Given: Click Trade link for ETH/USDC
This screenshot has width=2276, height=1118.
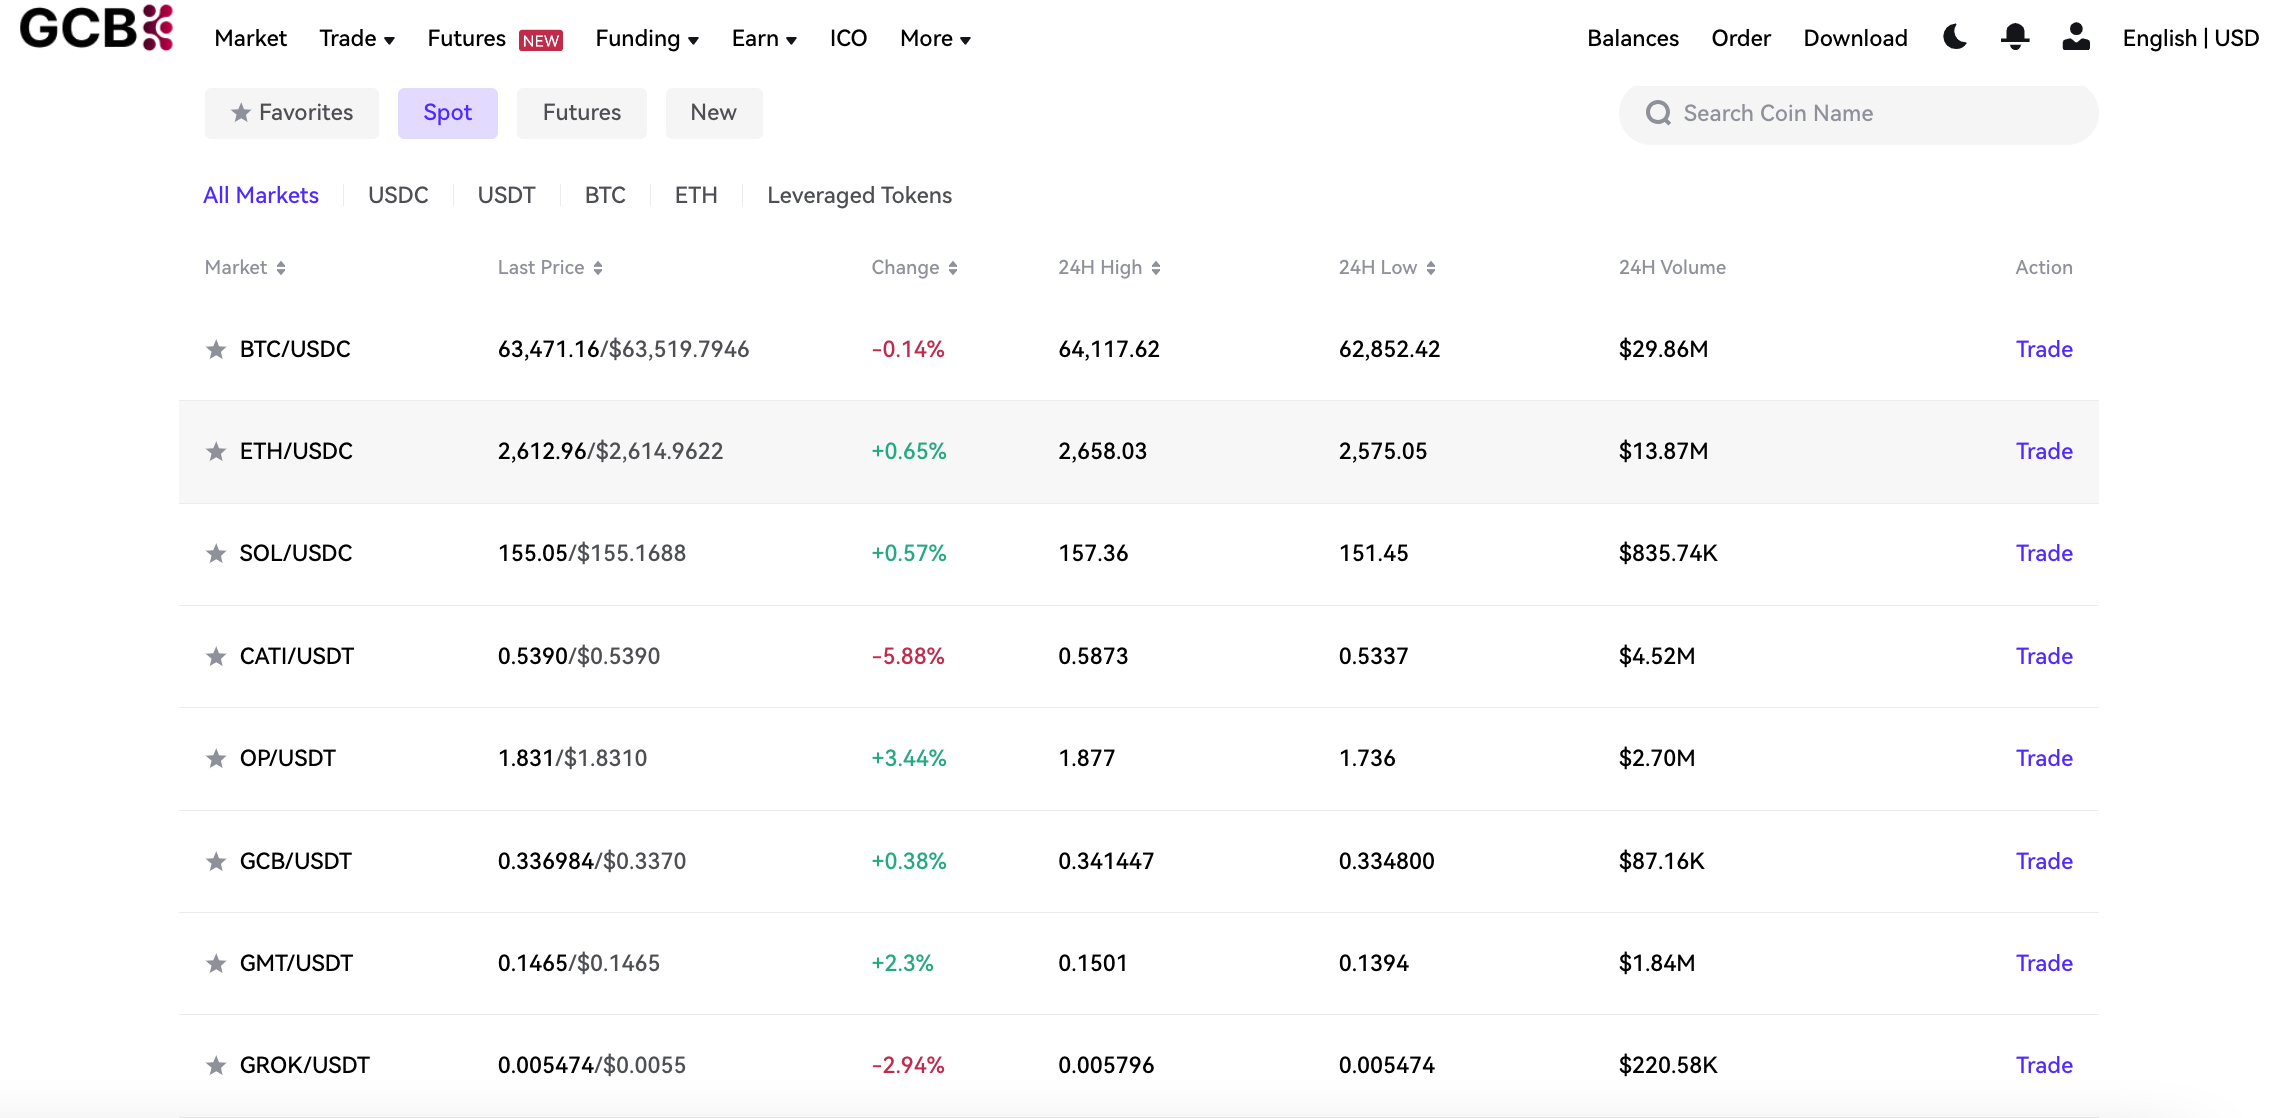Looking at the screenshot, I should 2043,451.
